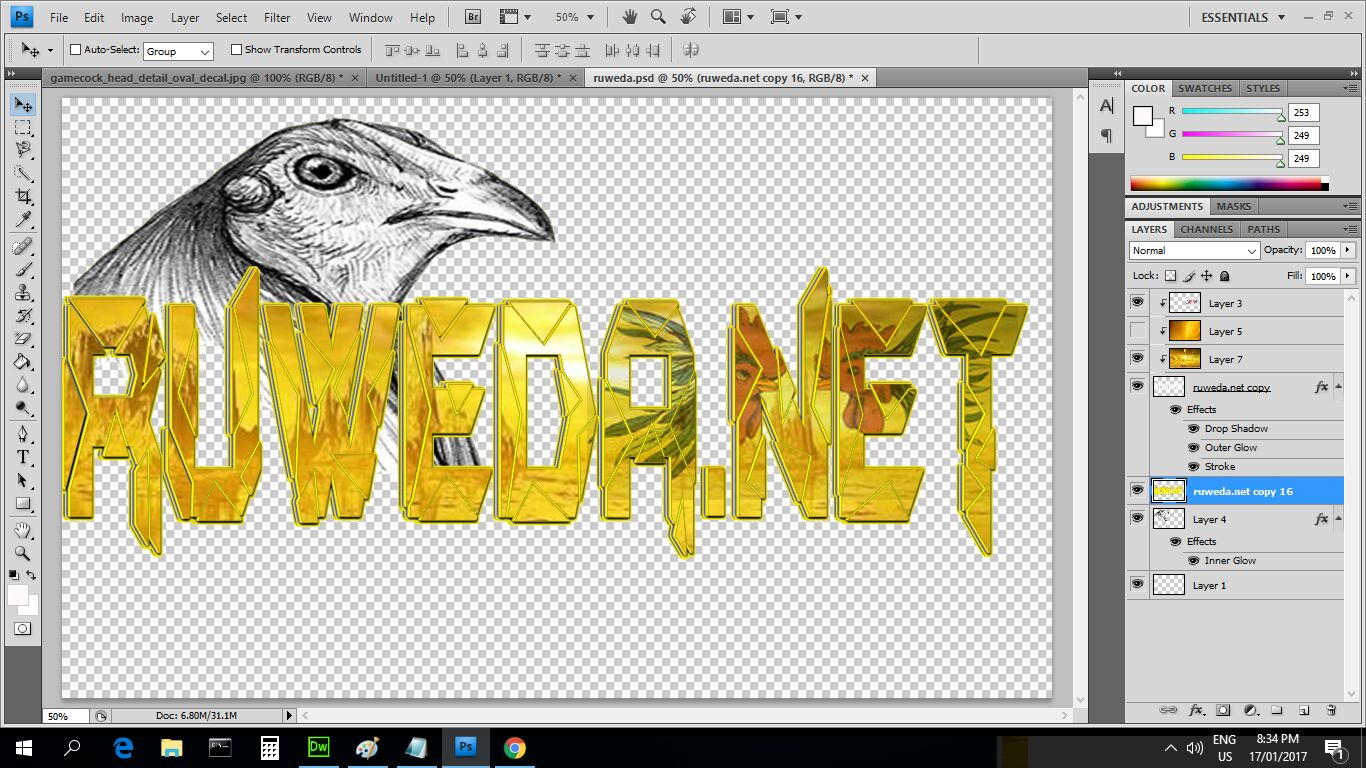
Task: Open the Windows Start menu
Action: pyautogui.click(x=23, y=747)
